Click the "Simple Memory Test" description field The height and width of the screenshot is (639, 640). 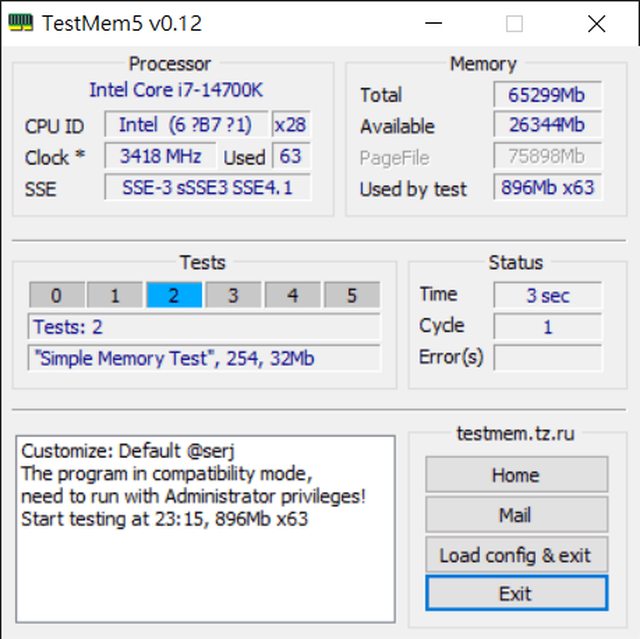click(x=204, y=358)
